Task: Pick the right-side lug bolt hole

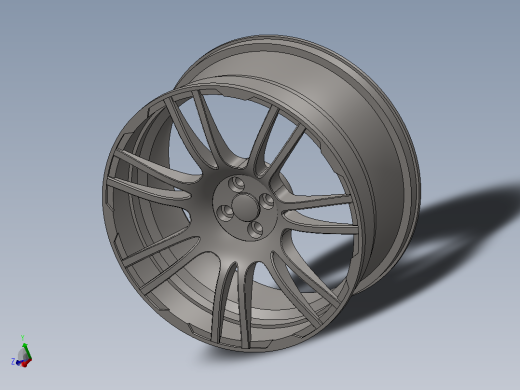Action: 267,201
